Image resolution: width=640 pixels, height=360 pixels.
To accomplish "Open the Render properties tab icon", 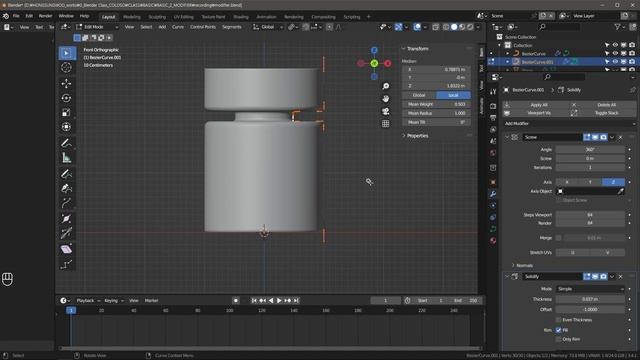I will click(x=493, y=106).
